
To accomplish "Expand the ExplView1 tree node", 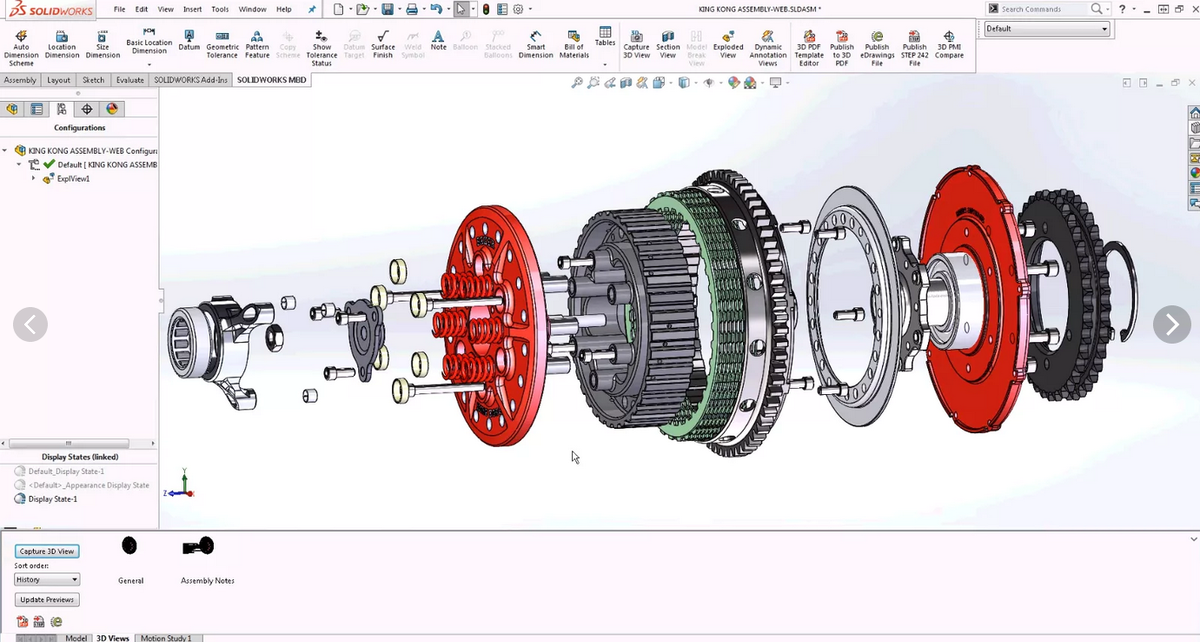I will click(34, 178).
